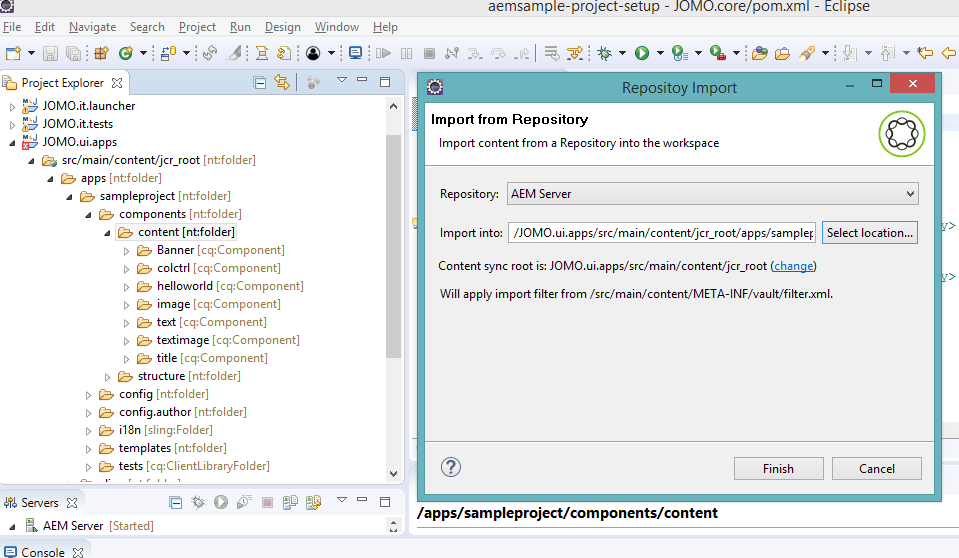
Task: Click the Select location... button
Action: [870, 233]
